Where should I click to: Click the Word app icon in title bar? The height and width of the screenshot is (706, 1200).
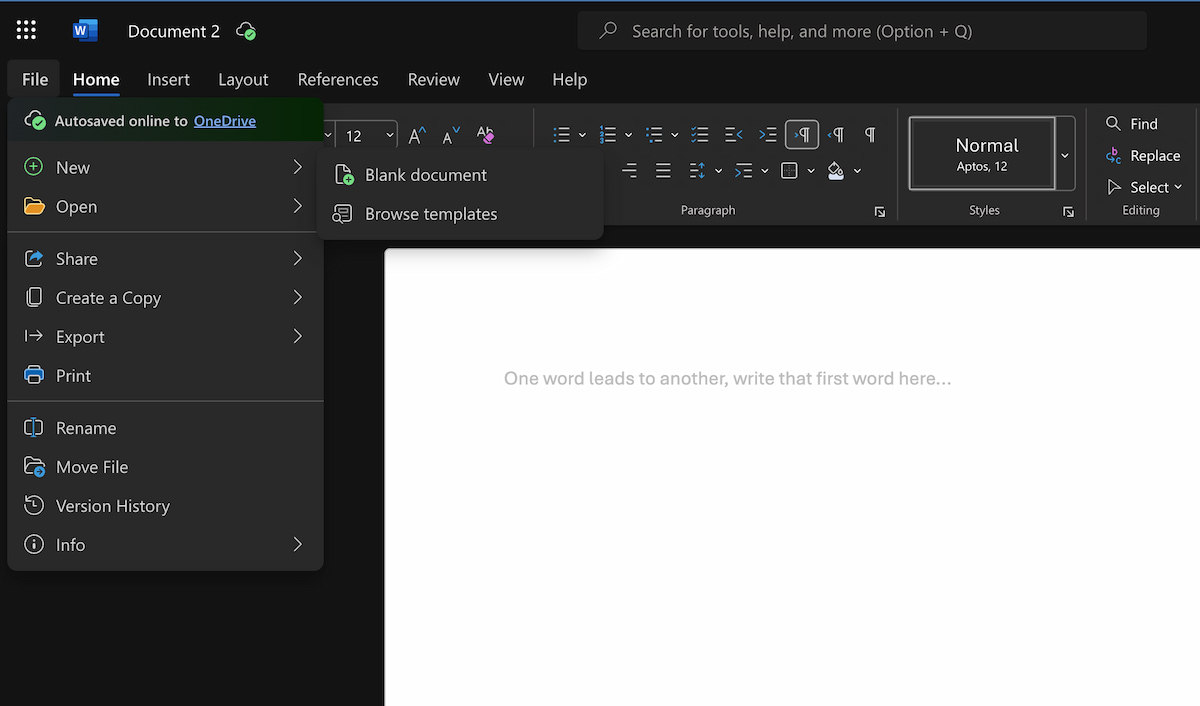[86, 29]
